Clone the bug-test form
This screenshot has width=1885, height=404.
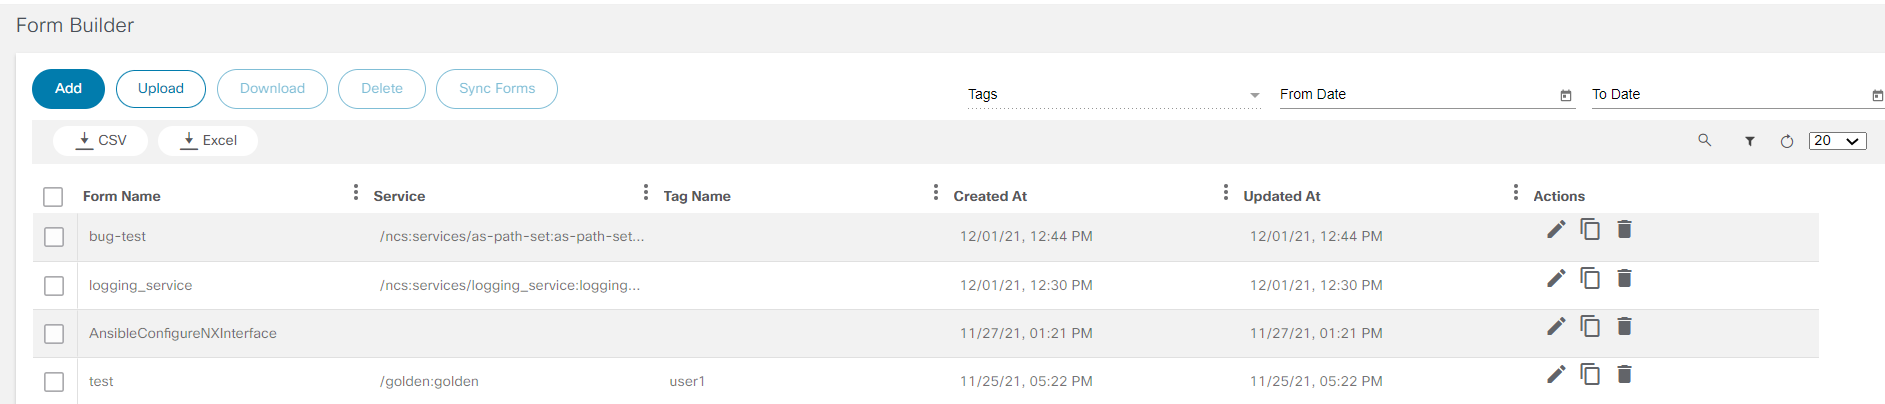point(1590,230)
